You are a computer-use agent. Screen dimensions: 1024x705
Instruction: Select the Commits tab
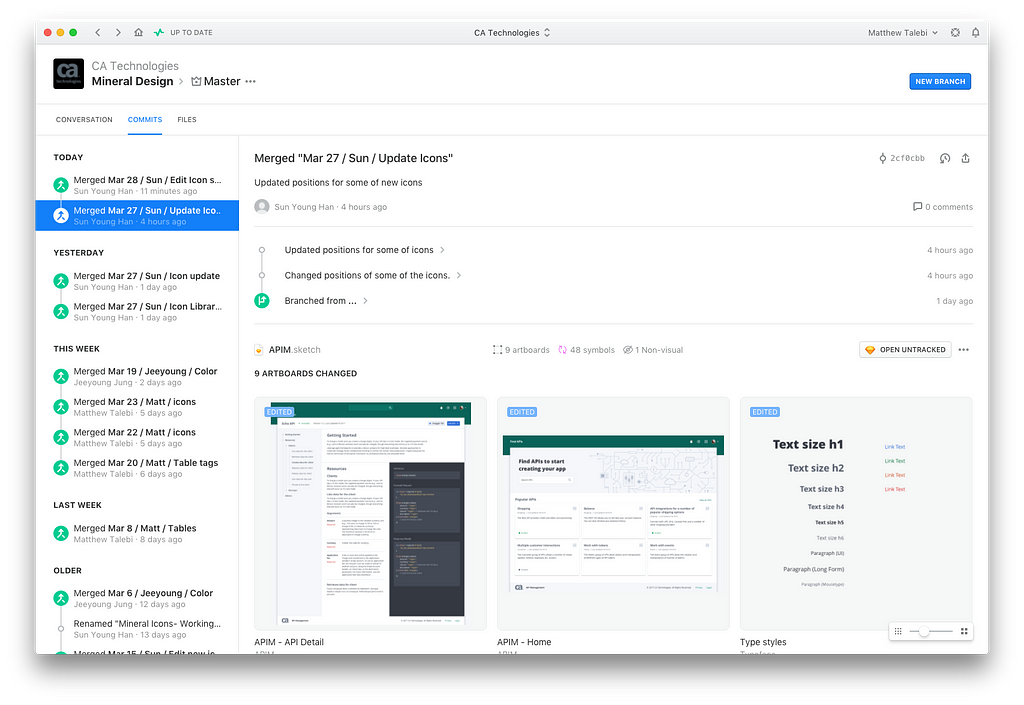pyautogui.click(x=145, y=119)
